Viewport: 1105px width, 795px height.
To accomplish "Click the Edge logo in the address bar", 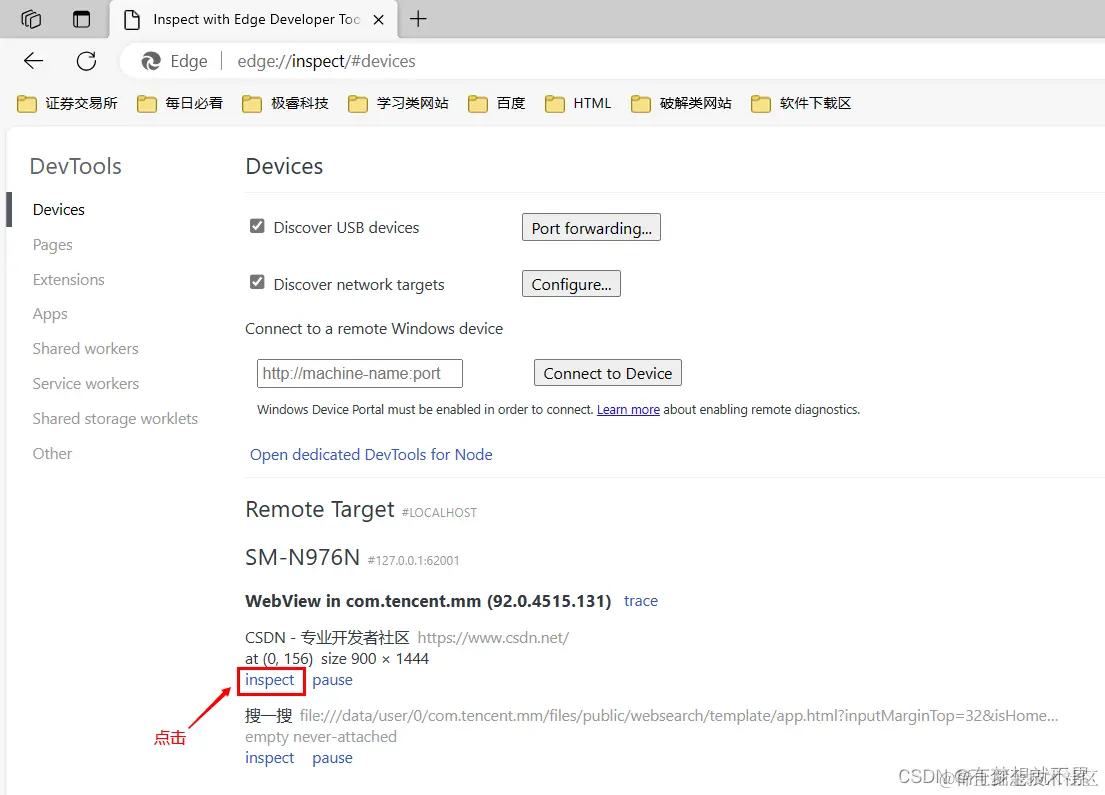I will 151,61.
